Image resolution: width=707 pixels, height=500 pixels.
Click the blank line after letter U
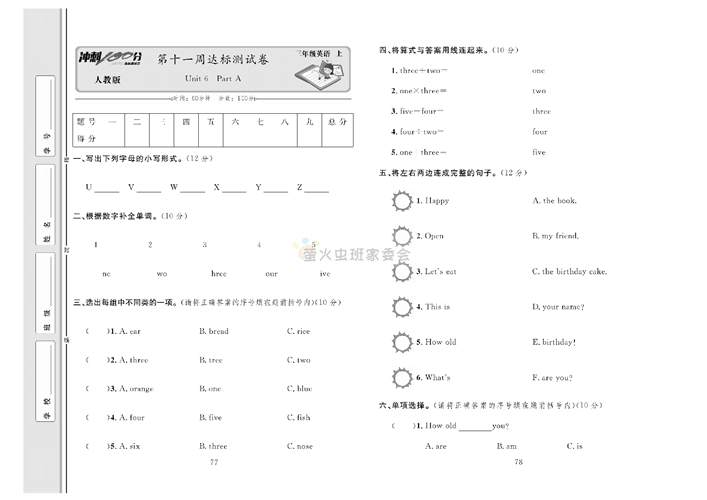pos(107,188)
